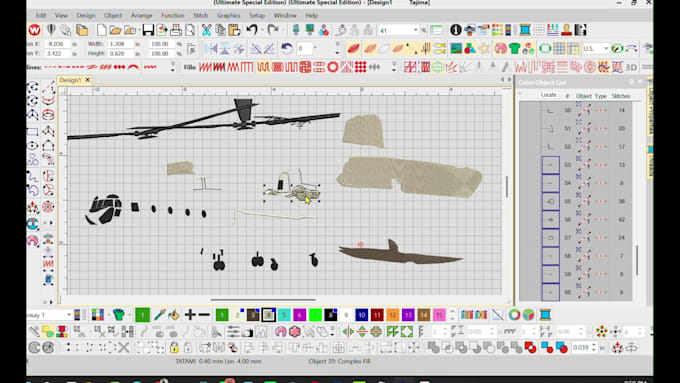
Task: Open the Arrange menu
Action: tap(141, 15)
